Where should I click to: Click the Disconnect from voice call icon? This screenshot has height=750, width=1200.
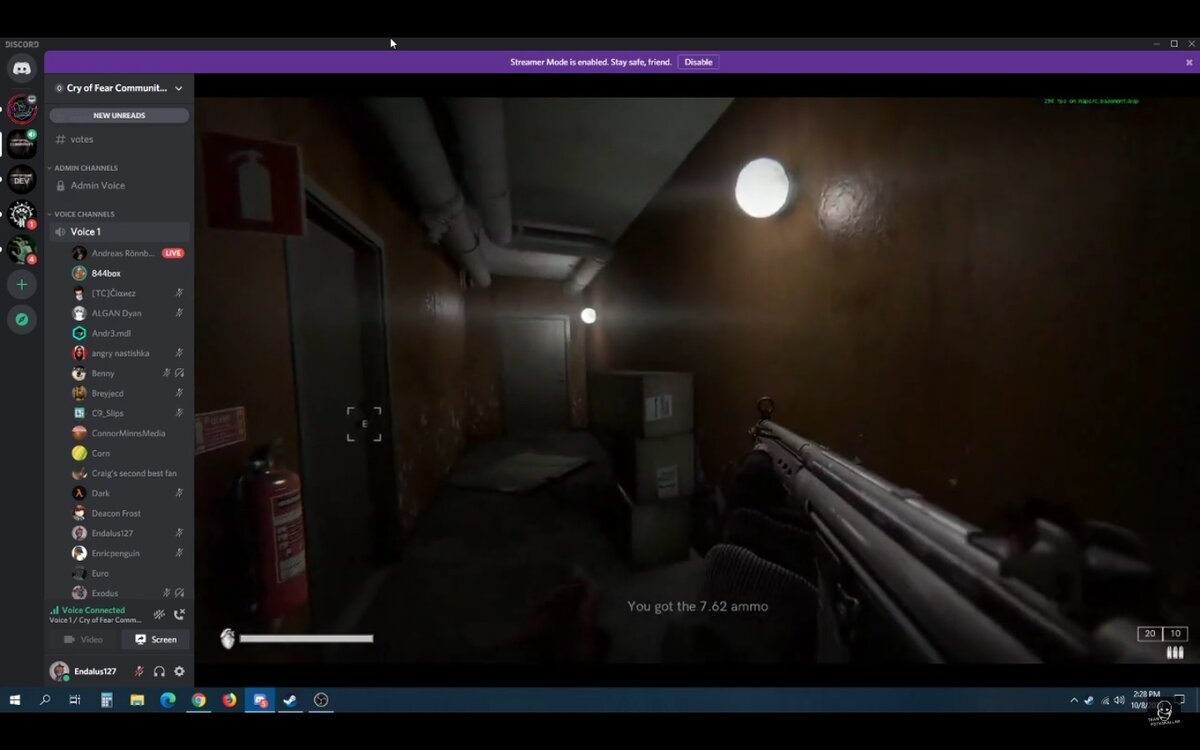(179, 615)
